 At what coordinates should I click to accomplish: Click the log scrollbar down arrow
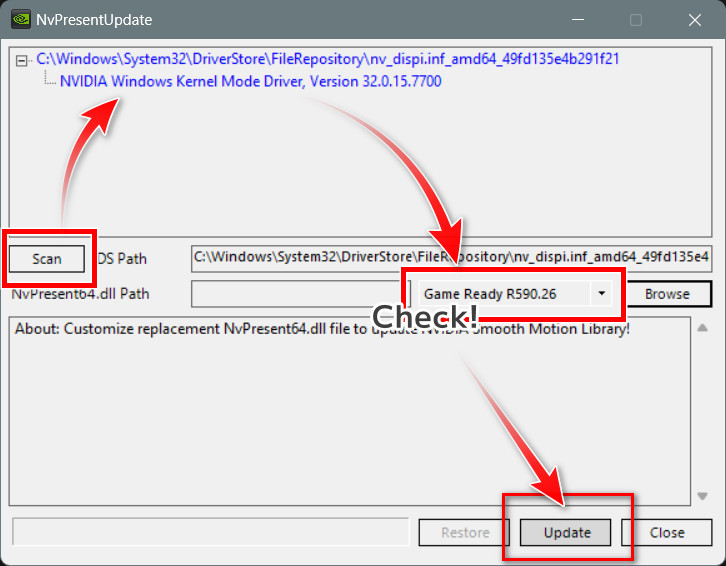tap(702, 496)
